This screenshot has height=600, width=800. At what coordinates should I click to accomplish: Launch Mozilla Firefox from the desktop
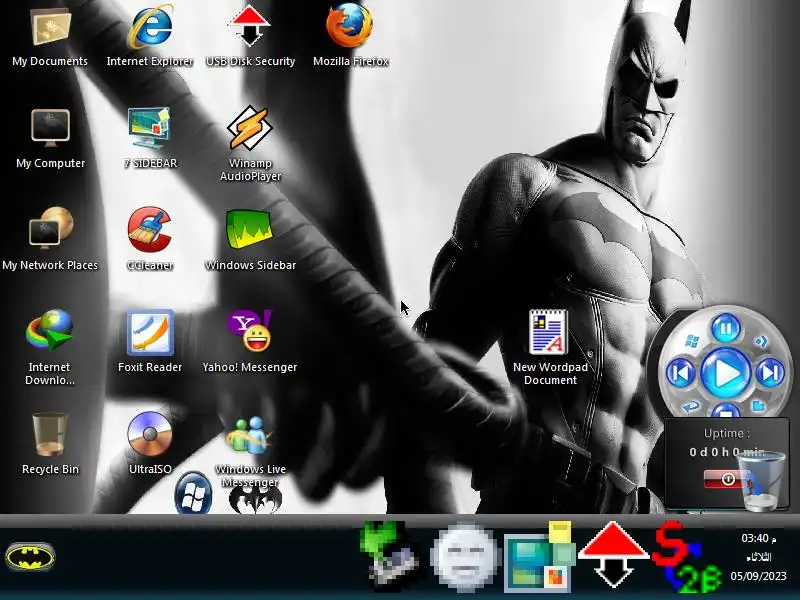click(x=350, y=26)
